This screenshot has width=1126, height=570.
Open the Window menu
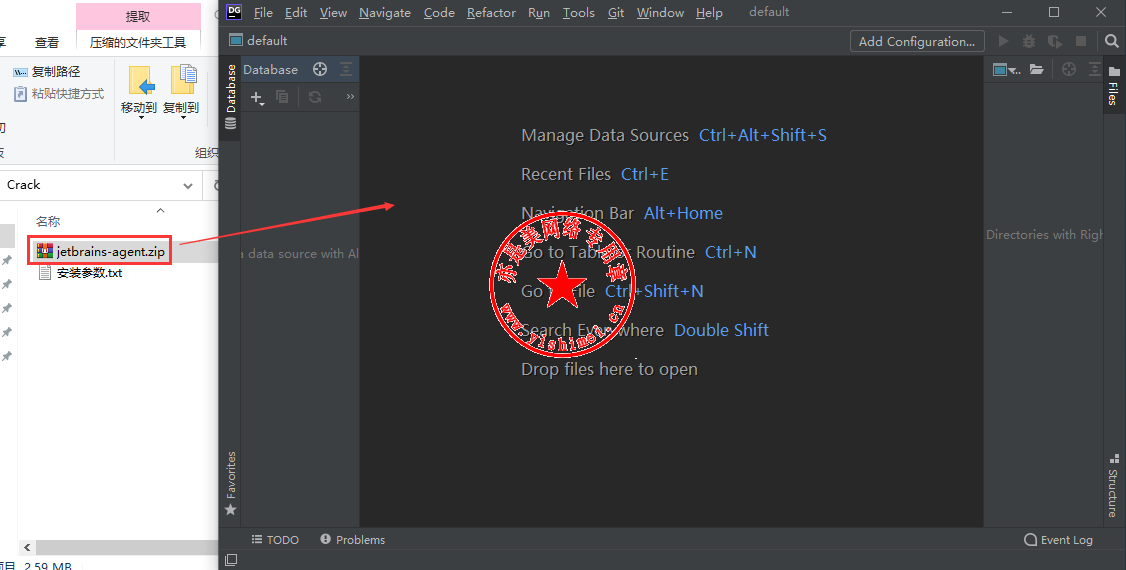[x=660, y=13]
